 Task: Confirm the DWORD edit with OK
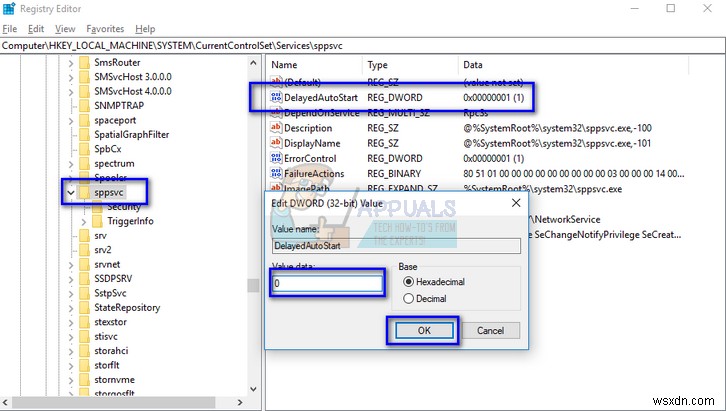click(x=424, y=330)
